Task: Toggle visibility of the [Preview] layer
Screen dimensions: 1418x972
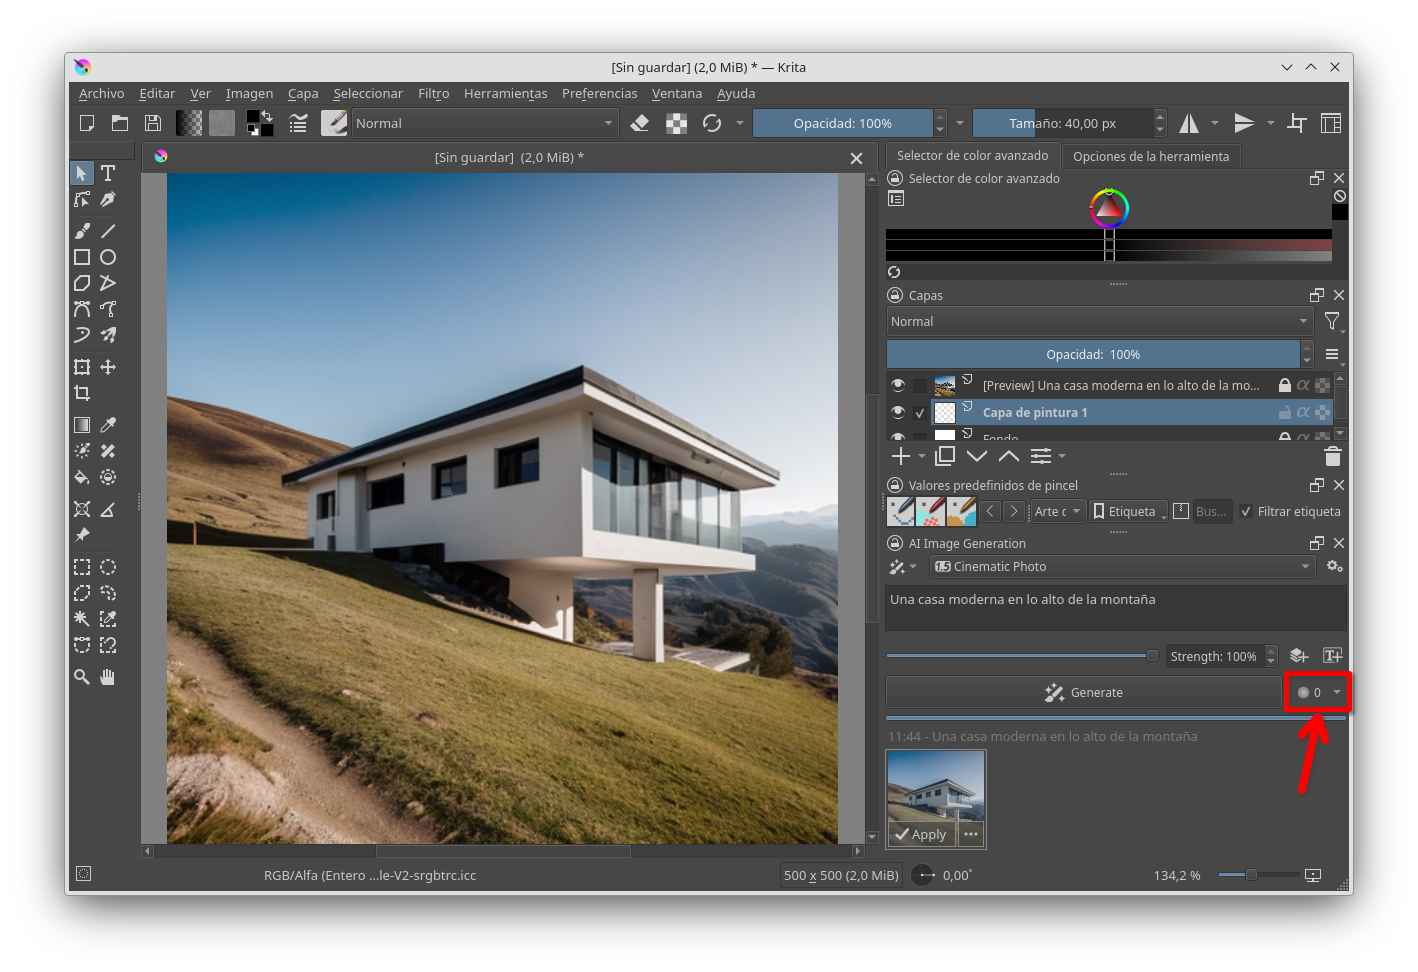Action: tap(898, 385)
